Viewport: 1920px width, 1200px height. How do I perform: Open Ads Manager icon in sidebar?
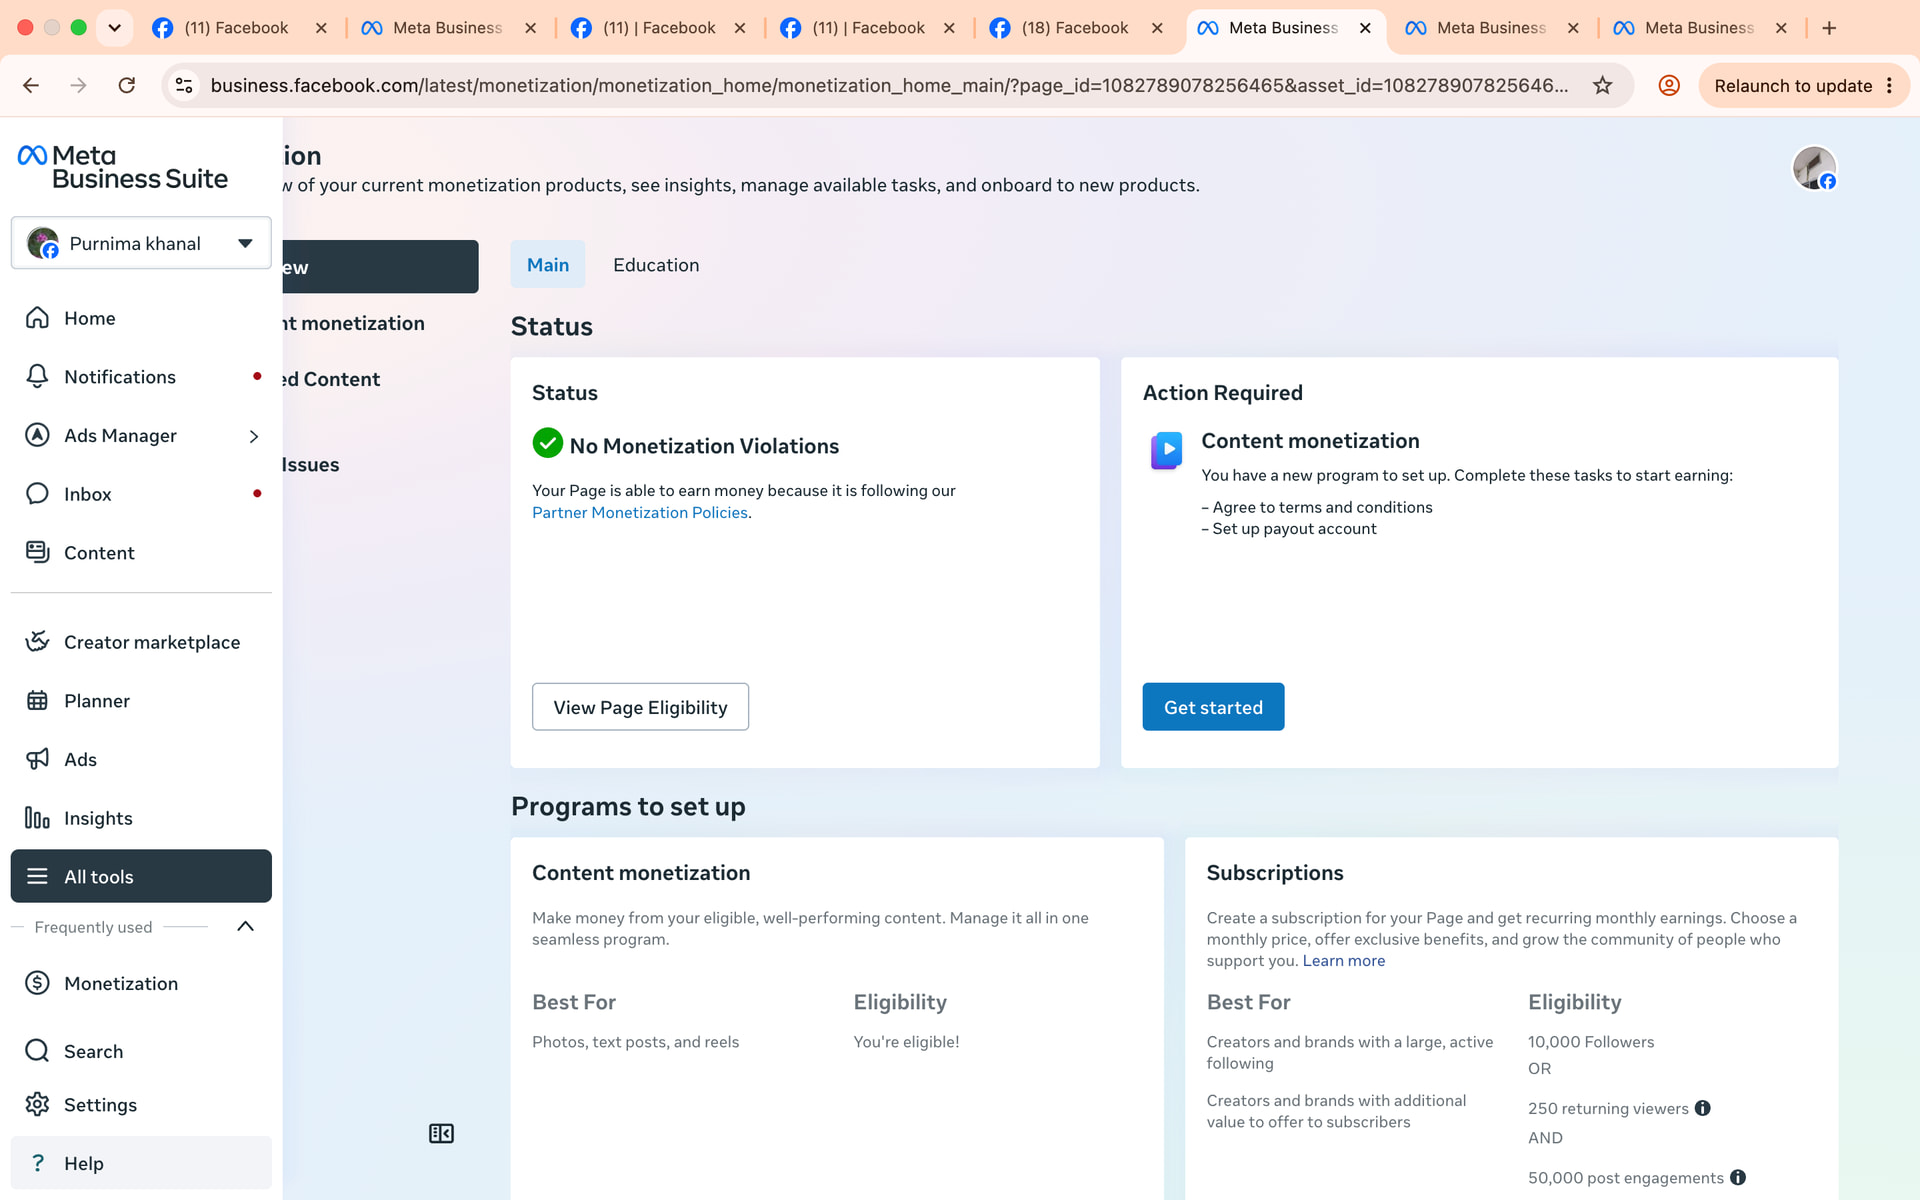coord(37,435)
